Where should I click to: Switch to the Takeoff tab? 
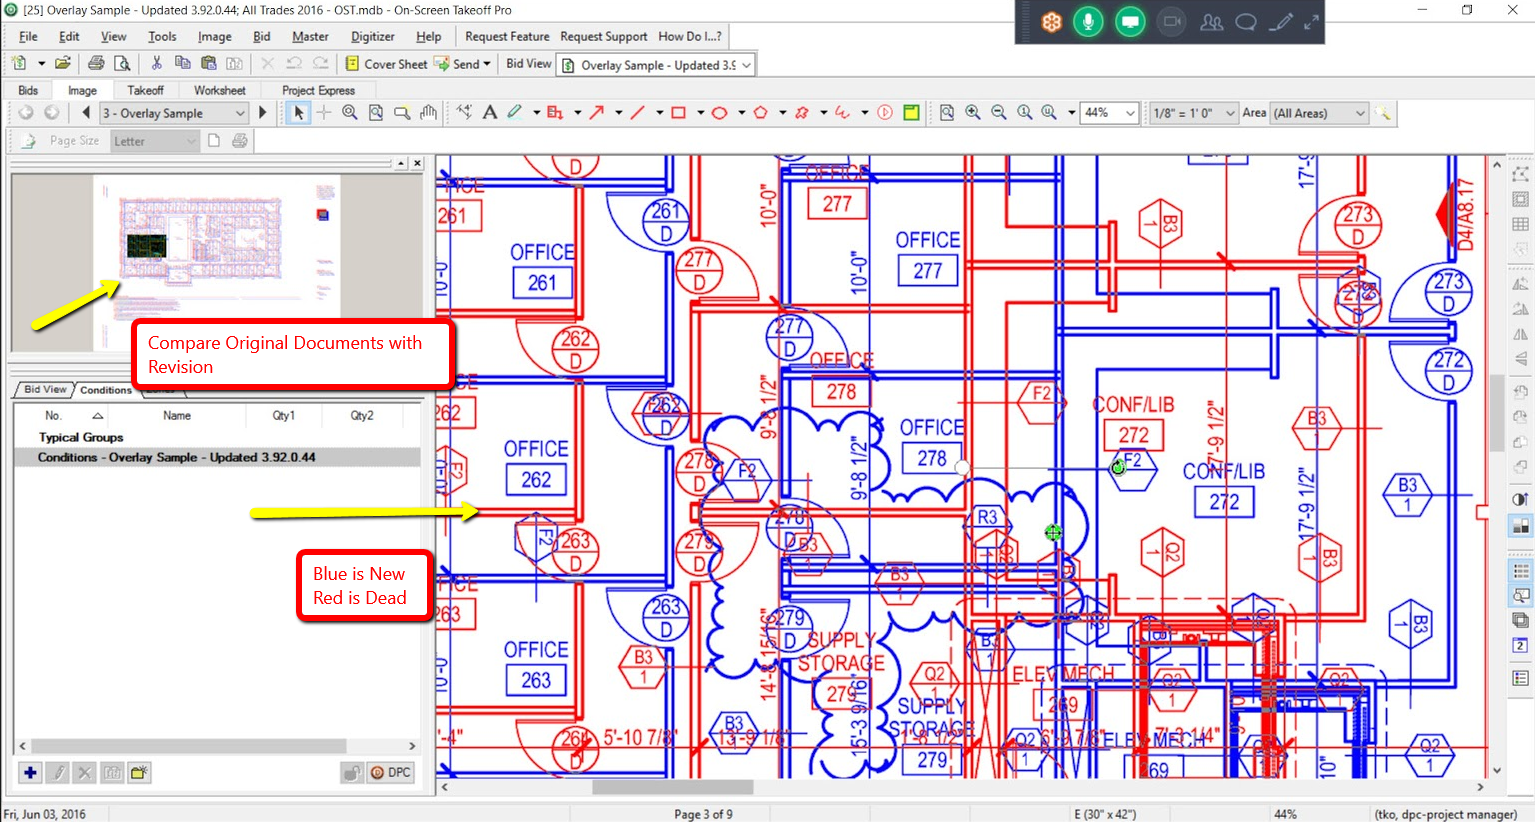[146, 90]
